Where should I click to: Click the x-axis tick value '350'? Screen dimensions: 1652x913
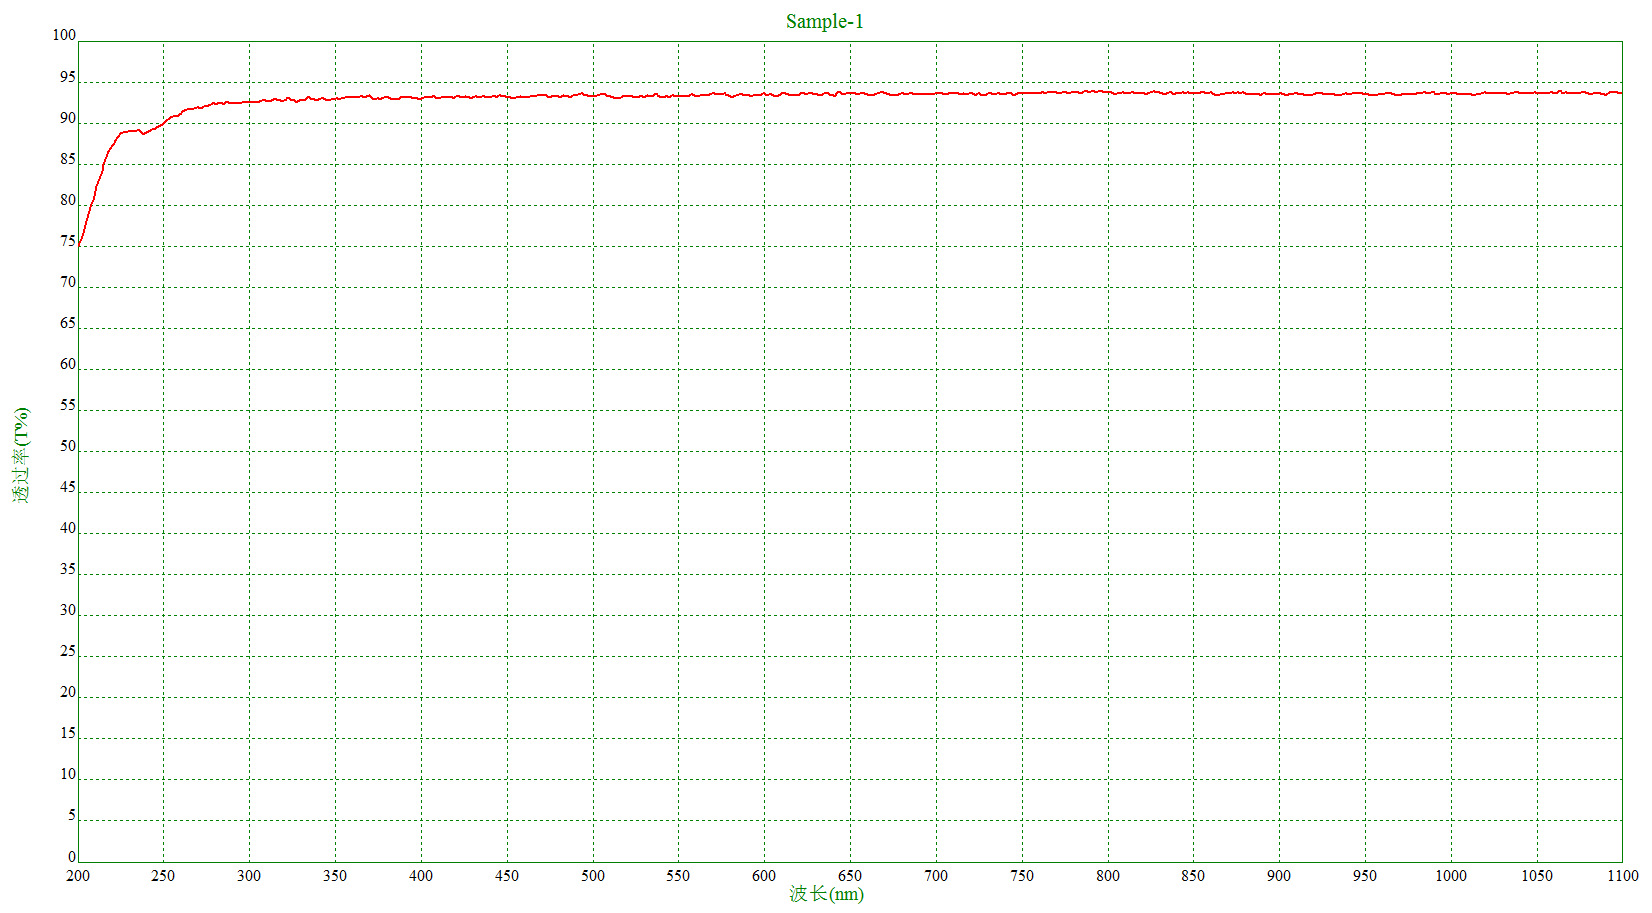[335, 876]
